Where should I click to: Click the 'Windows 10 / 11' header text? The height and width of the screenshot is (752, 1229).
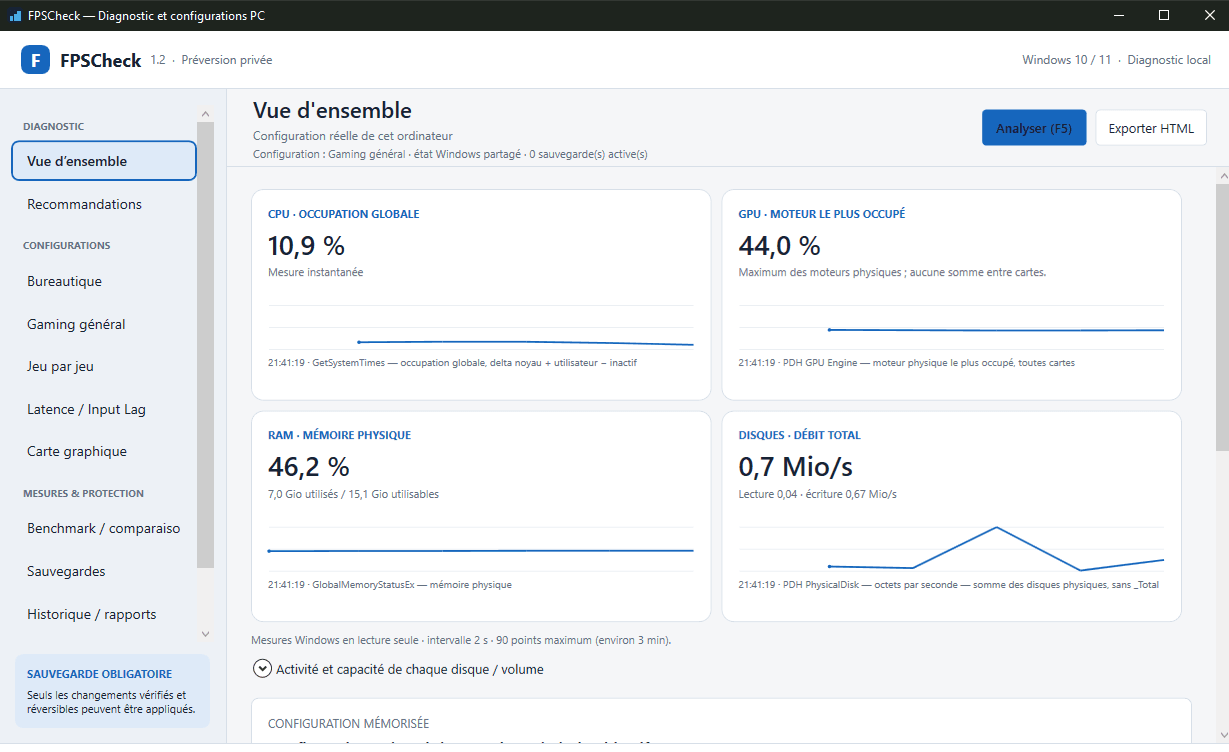point(1067,60)
